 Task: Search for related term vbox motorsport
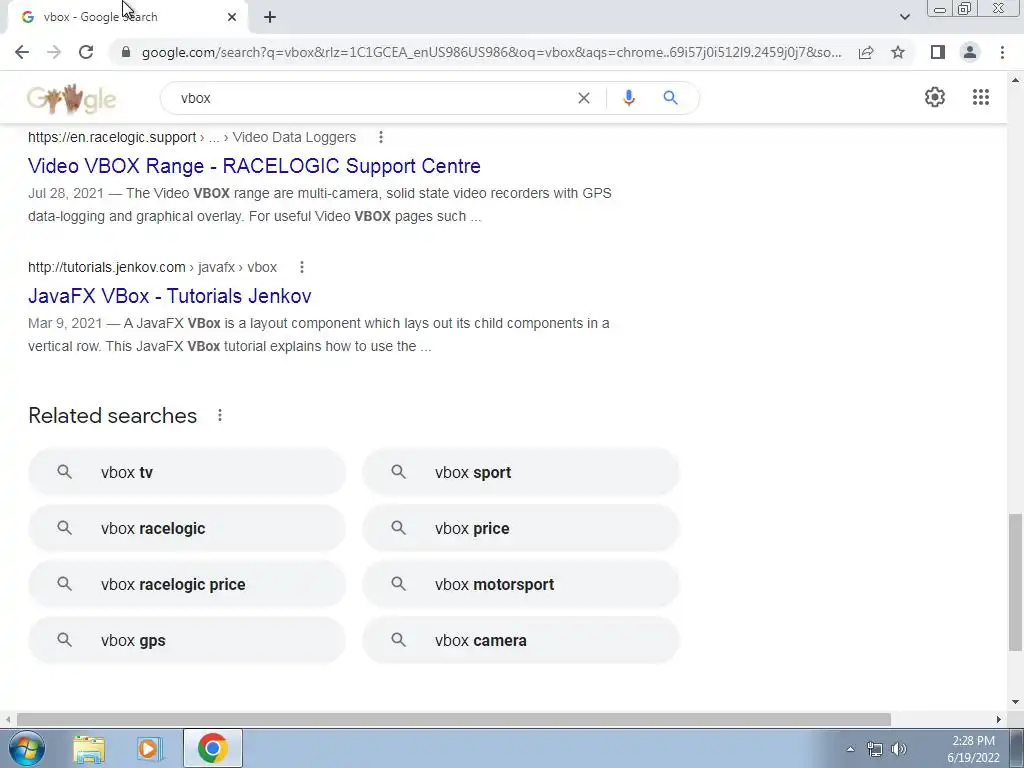pyautogui.click(x=520, y=584)
